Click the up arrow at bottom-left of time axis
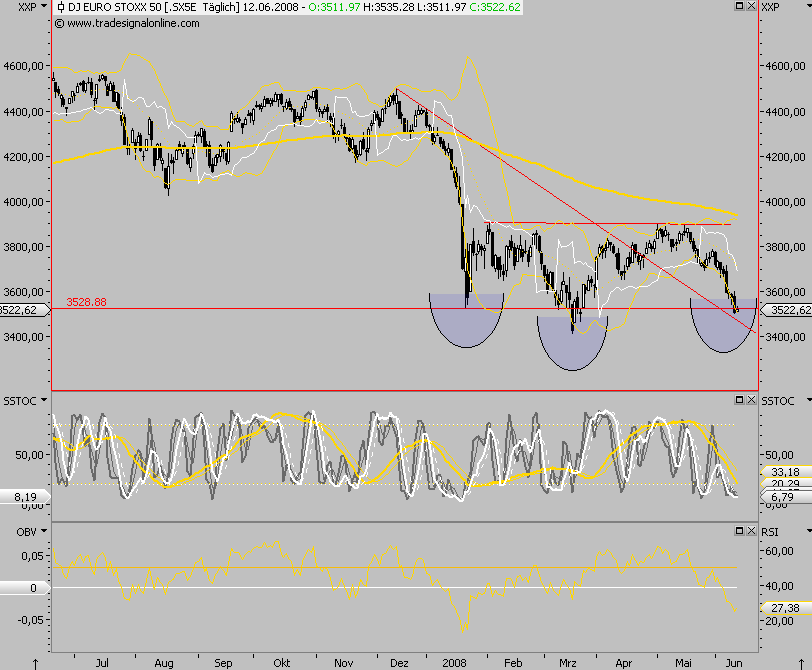The image size is (812, 670). tap(35, 664)
